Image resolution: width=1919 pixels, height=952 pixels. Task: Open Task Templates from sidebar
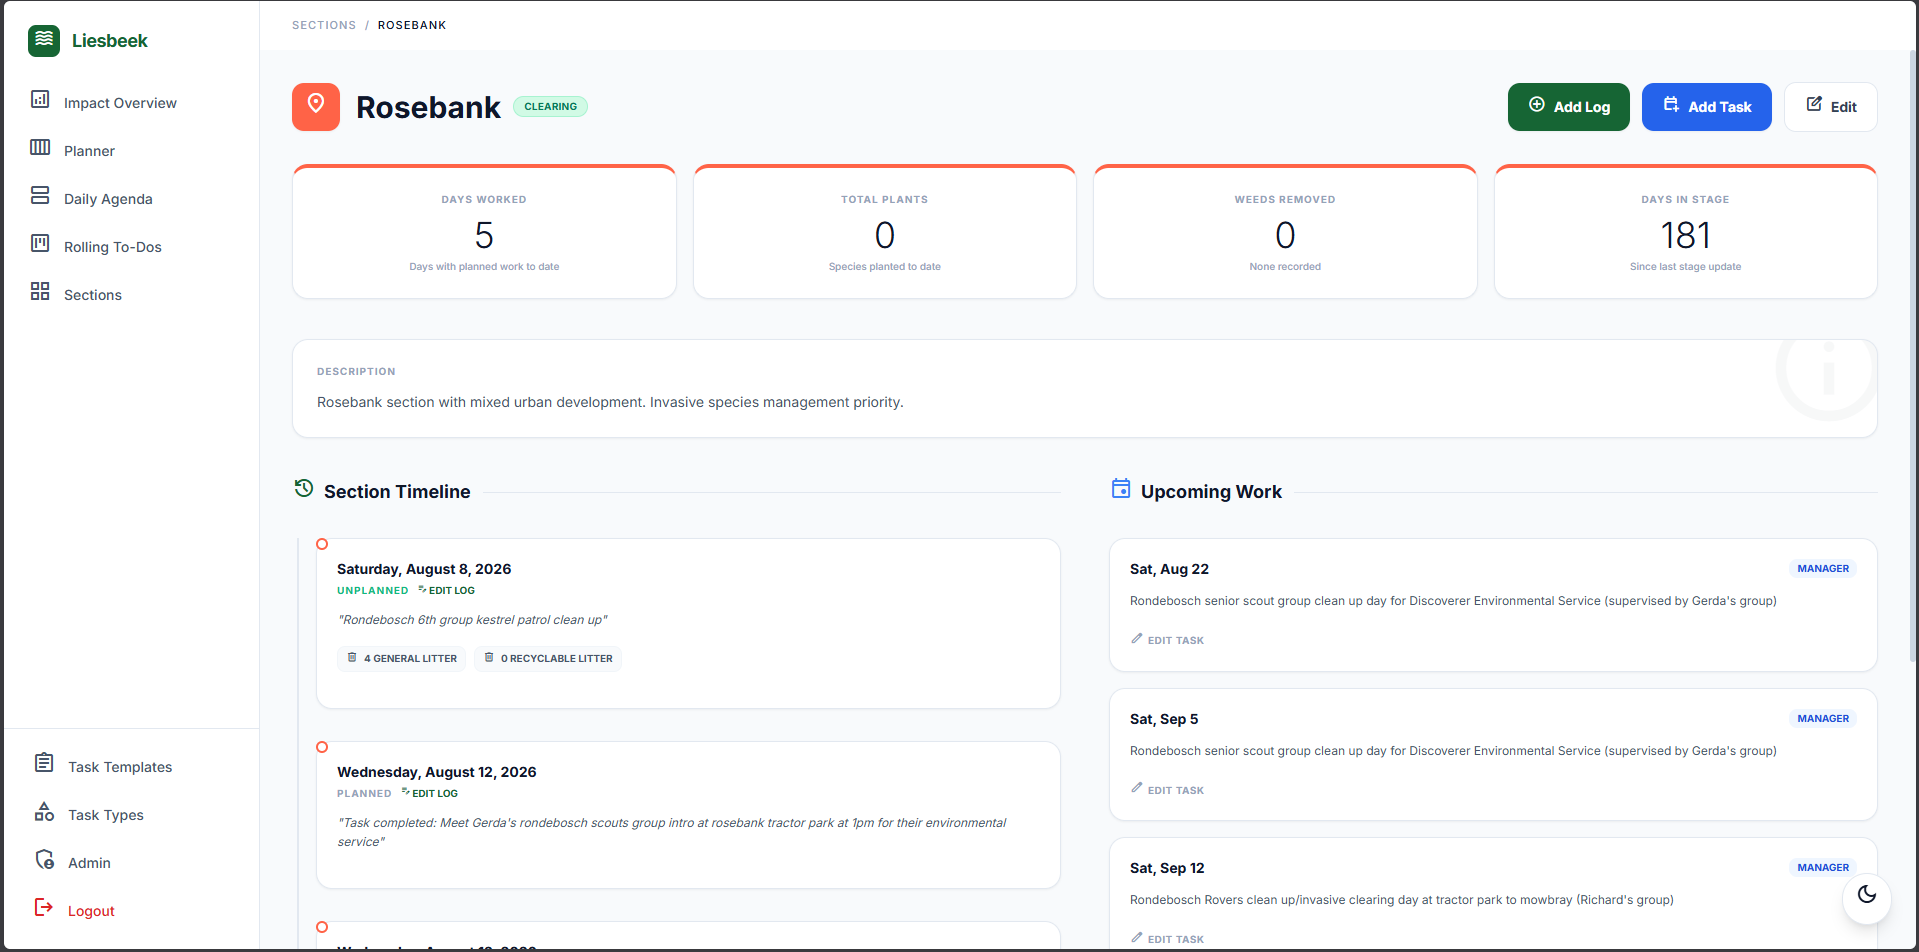coord(120,767)
